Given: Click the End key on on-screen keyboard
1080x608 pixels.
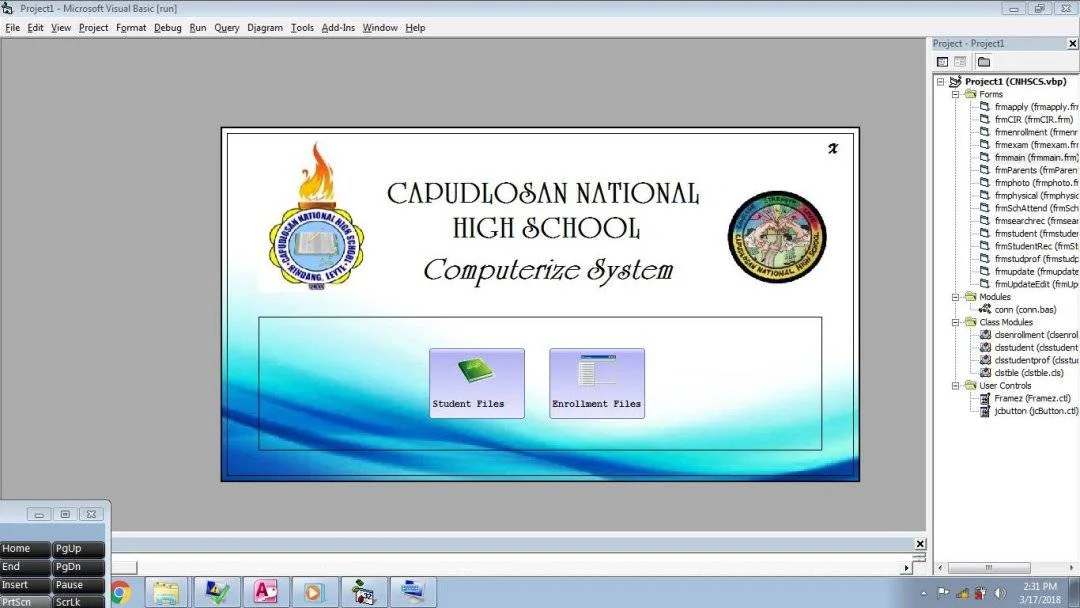Looking at the screenshot, I should [25, 567].
